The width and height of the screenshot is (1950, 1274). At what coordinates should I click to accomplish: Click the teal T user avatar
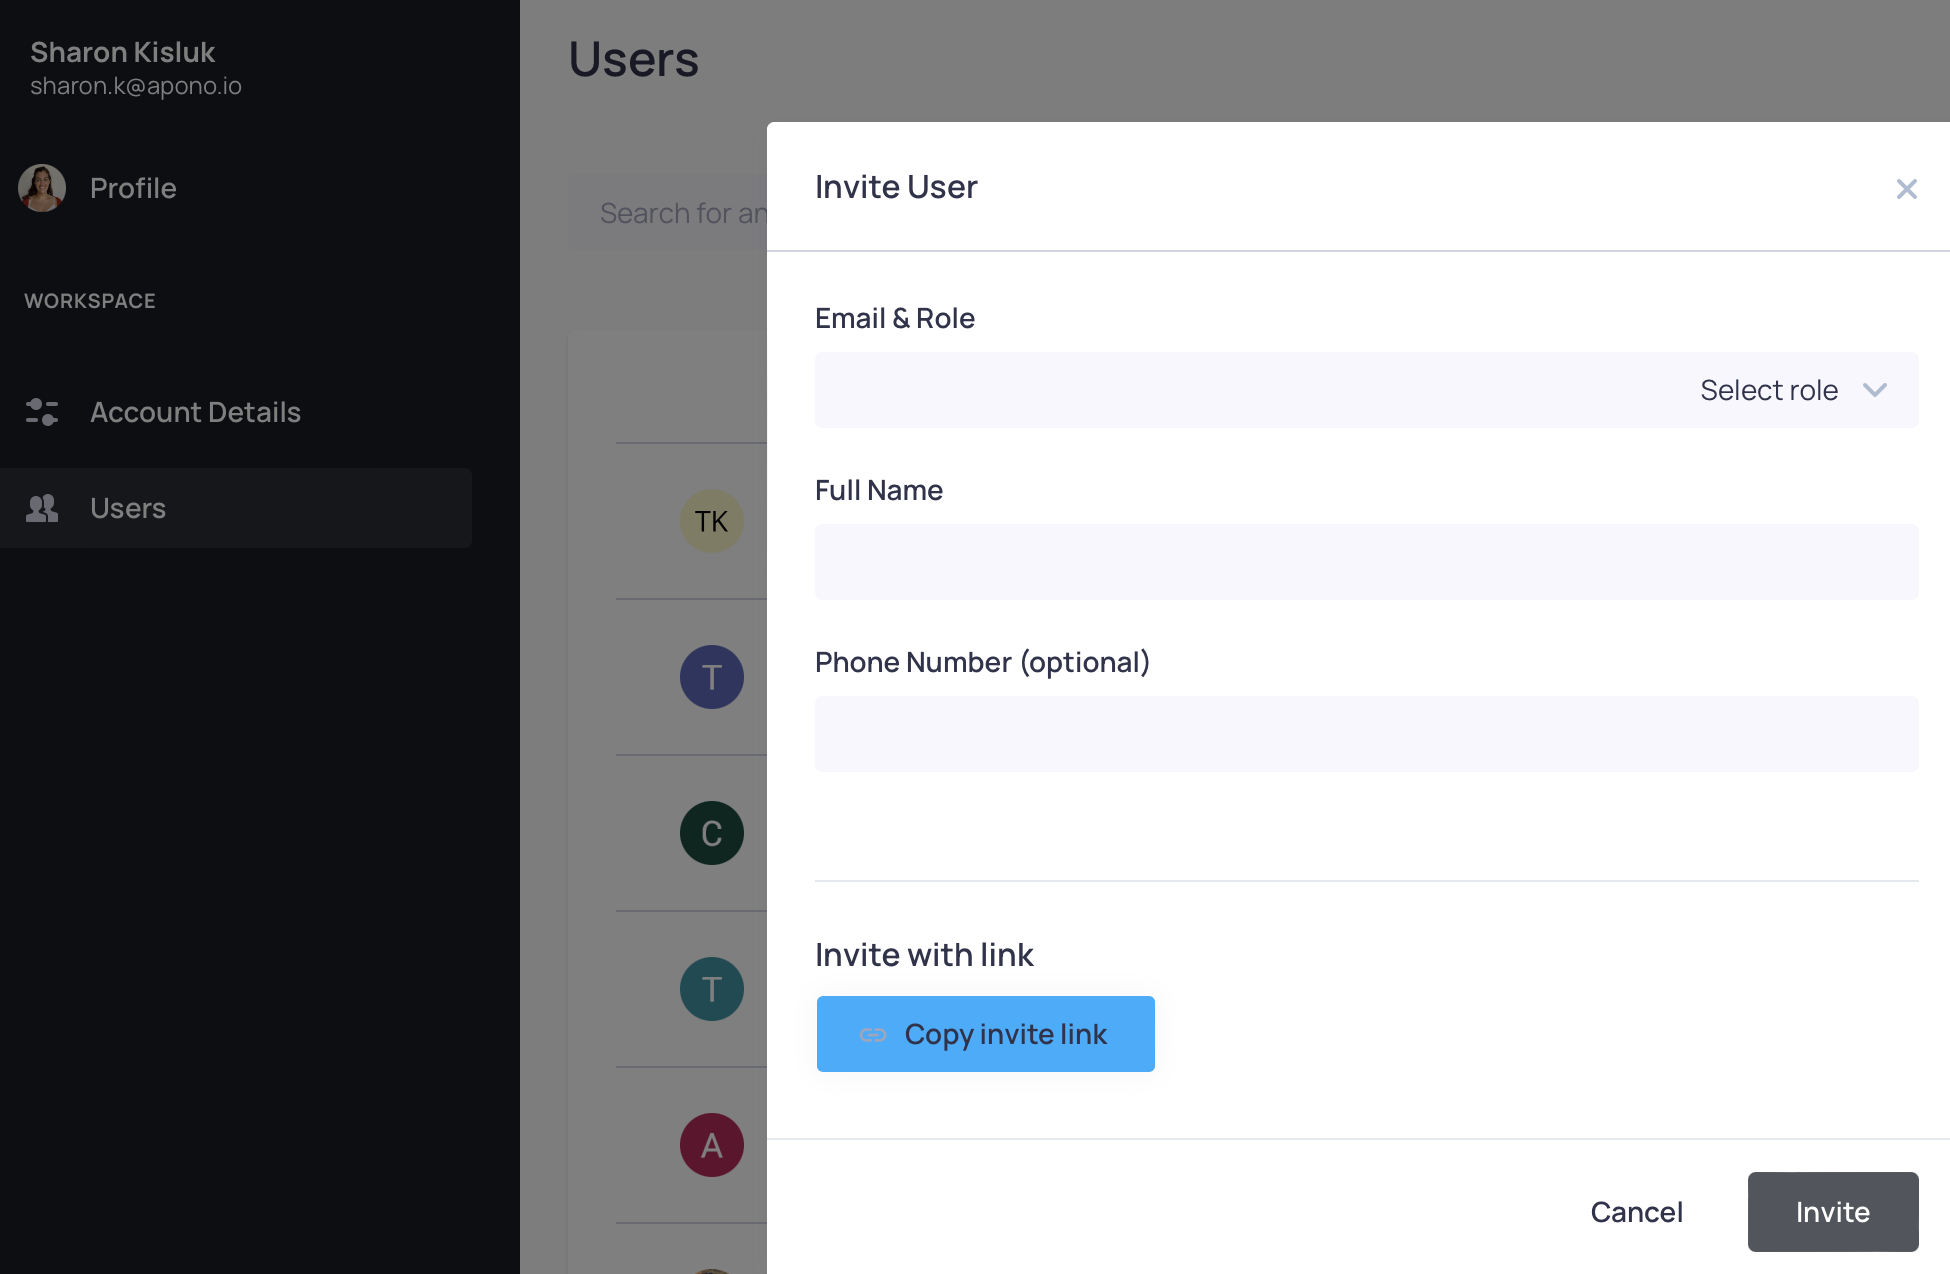[x=711, y=989]
